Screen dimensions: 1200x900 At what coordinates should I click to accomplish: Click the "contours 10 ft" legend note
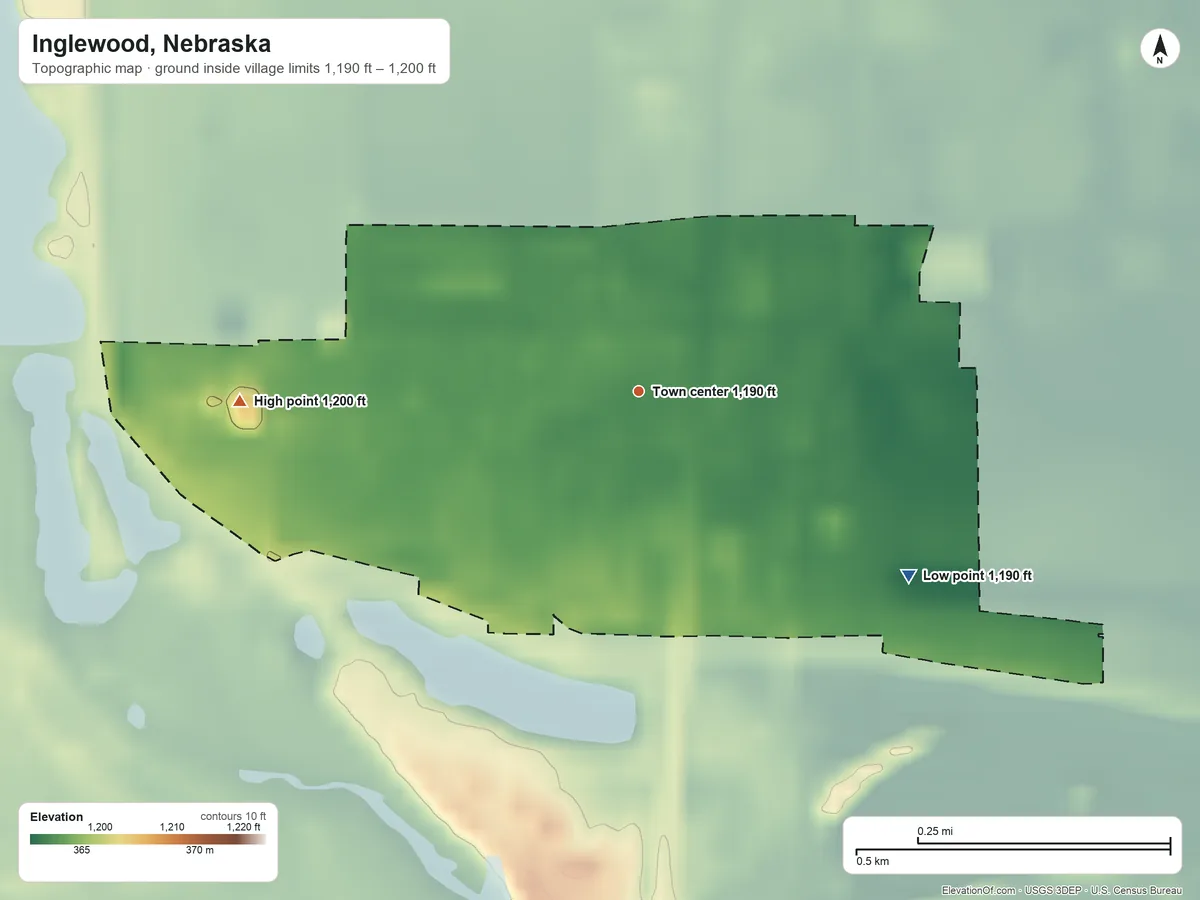(233, 816)
